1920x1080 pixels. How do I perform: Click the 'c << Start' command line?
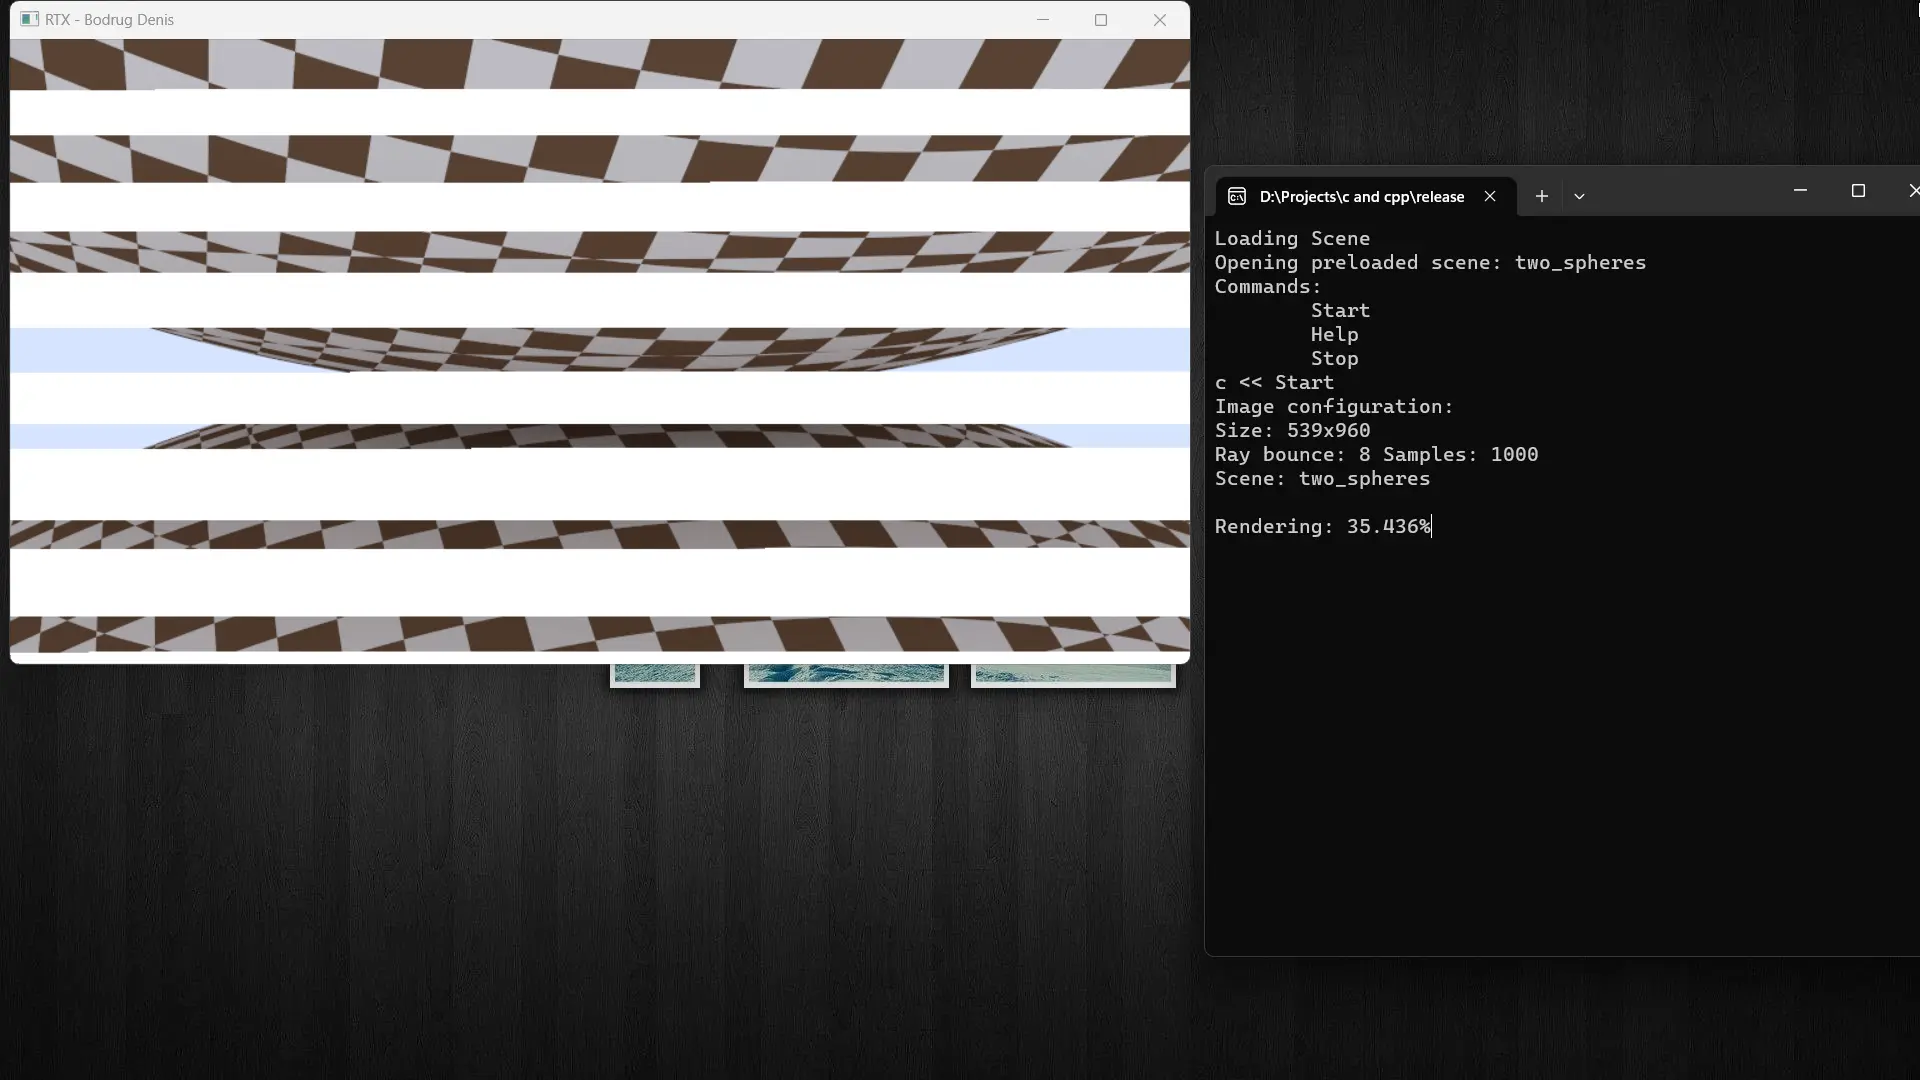1274,382
